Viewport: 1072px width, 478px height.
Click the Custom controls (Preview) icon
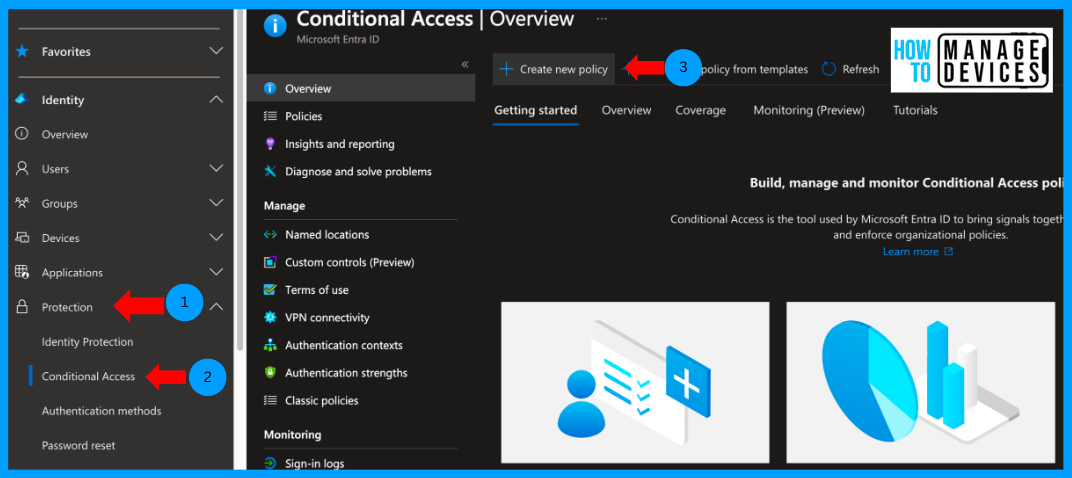click(270, 262)
